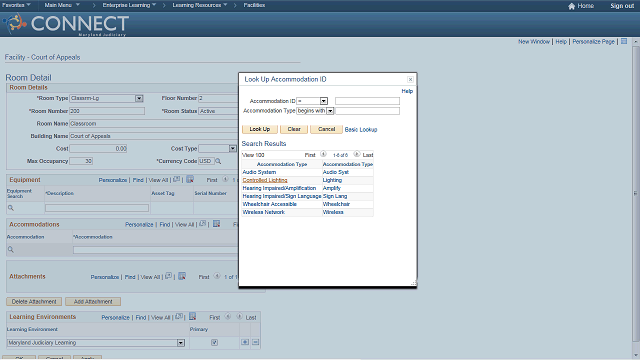Screen dimensions: 640x360
Task: Toggle the Primary checkbox for Maryland Judiciary Learning
Action: click(x=214, y=342)
